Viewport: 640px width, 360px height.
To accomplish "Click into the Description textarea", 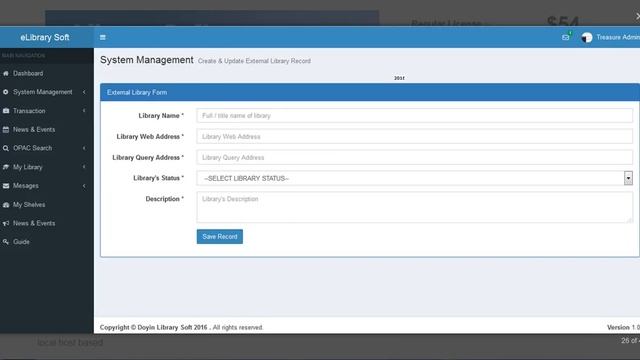I will pos(414,207).
